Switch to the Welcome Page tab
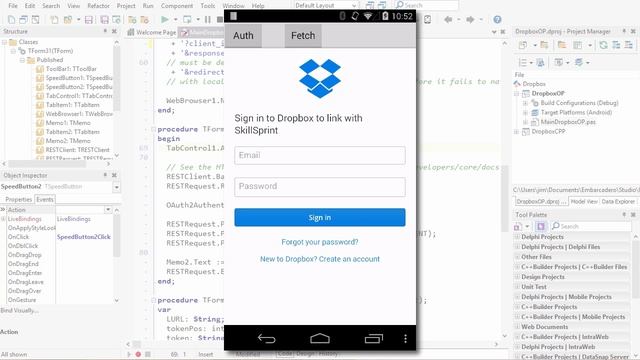This screenshot has height=360, width=640. click(x=151, y=32)
